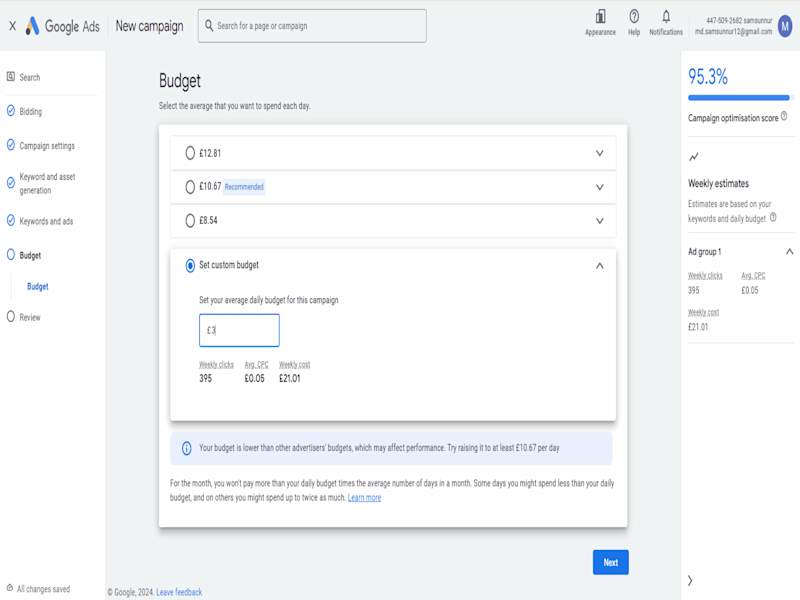The height and width of the screenshot is (600, 800).
Task: Click the account avatar M
Action: tap(785, 26)
